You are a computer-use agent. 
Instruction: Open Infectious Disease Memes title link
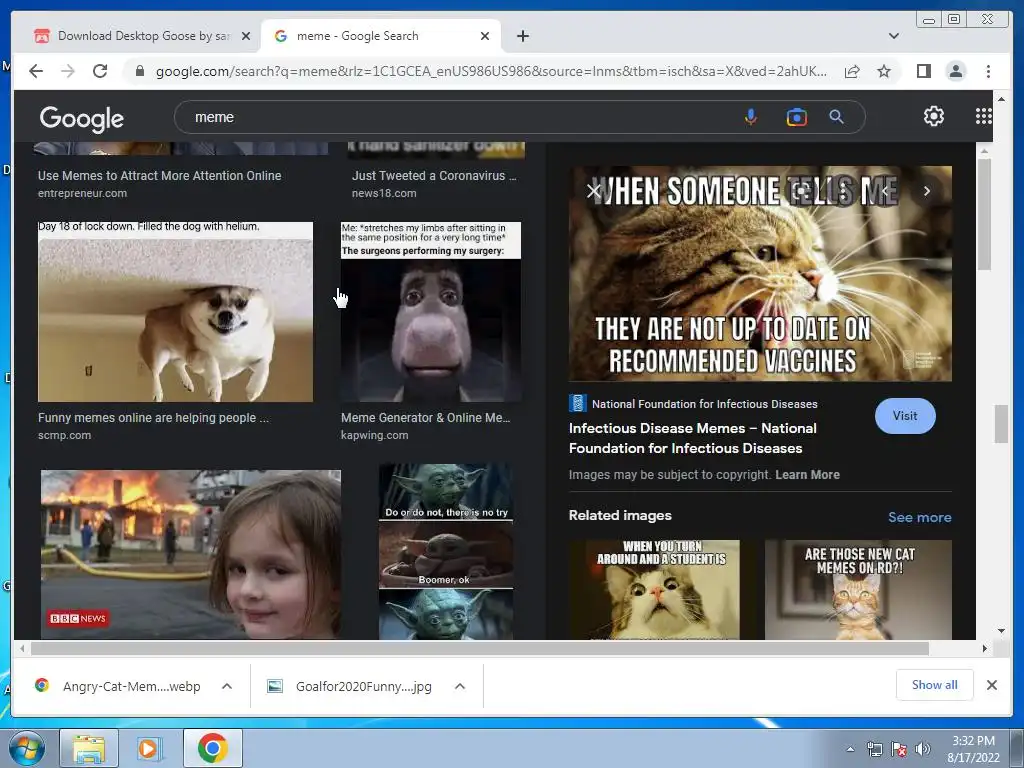[692, 438]
